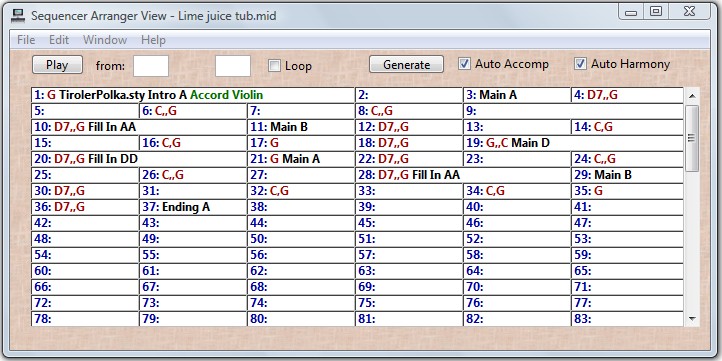Click the vertical scrollbar thumb
Image resolution: width=722 pixels, height=361 pixels.
pos(692,138)
